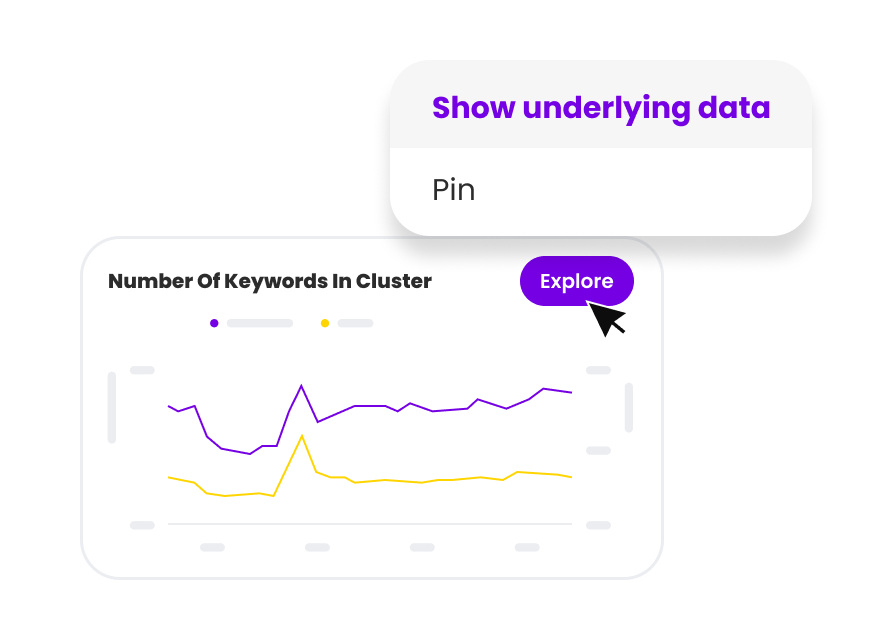This screenshot has width=892, height=640.
Task: Click the top-right y-axis tick placeholder
Action: tap(598, 371)
